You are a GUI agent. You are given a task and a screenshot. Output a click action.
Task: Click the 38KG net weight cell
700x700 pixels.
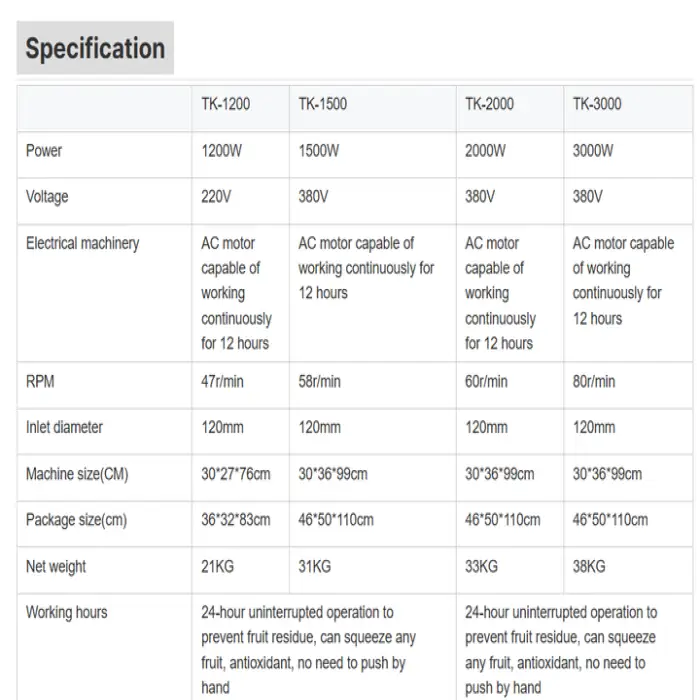point(589,567)
